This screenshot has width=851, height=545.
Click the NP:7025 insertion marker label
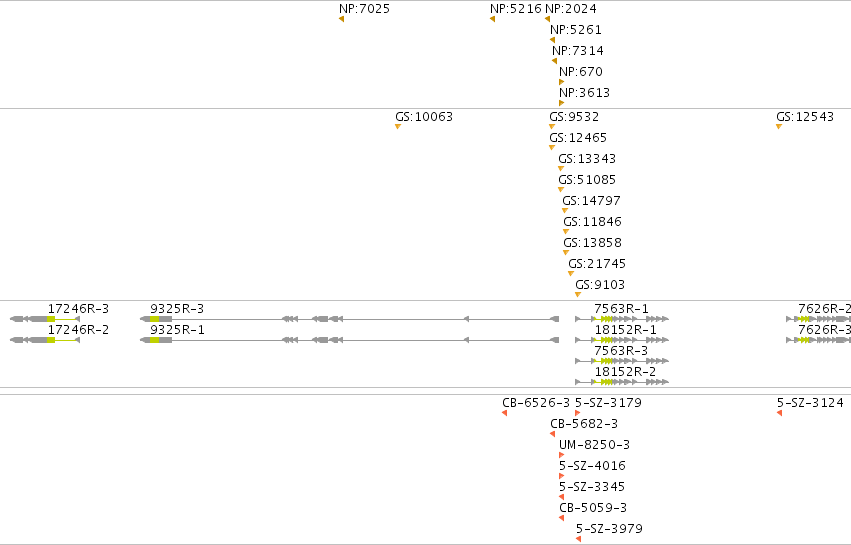click(x=364, y=9)
